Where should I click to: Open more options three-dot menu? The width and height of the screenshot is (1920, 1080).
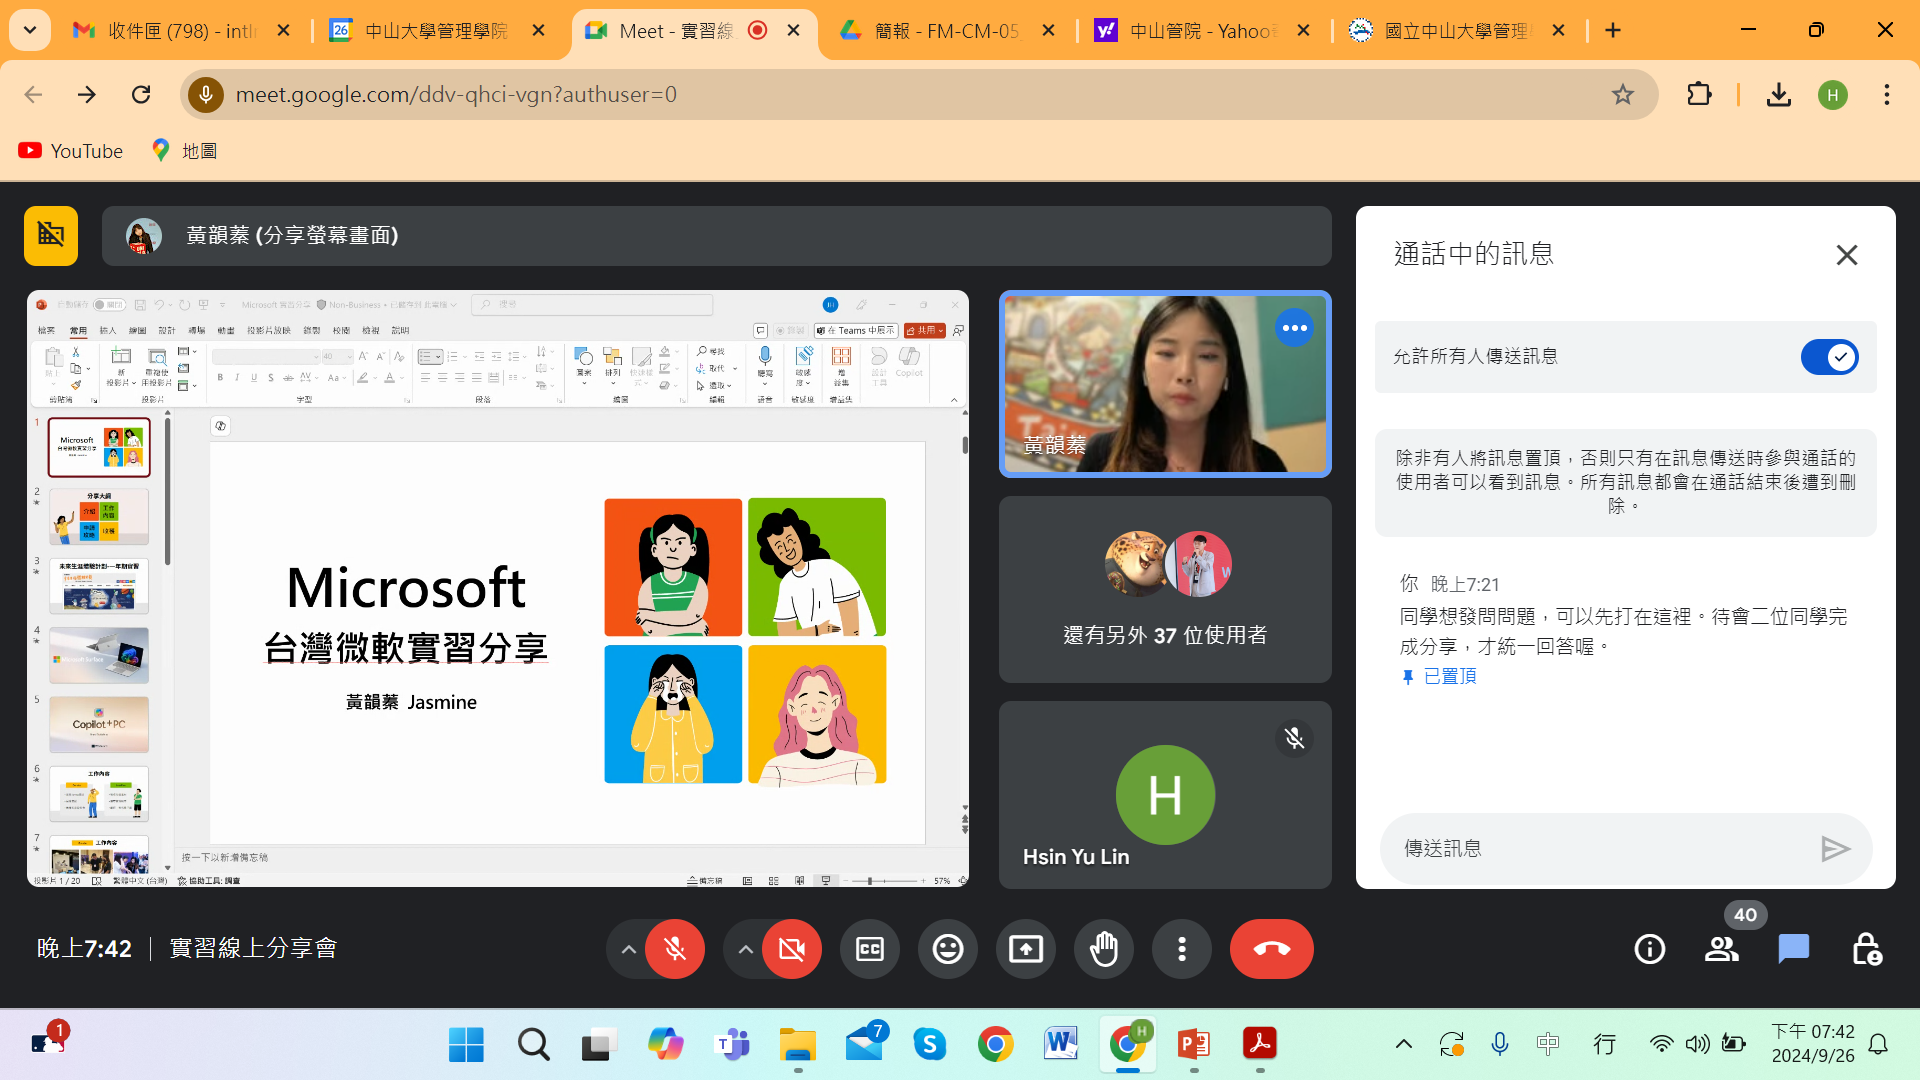click(x=1182, y=949)
